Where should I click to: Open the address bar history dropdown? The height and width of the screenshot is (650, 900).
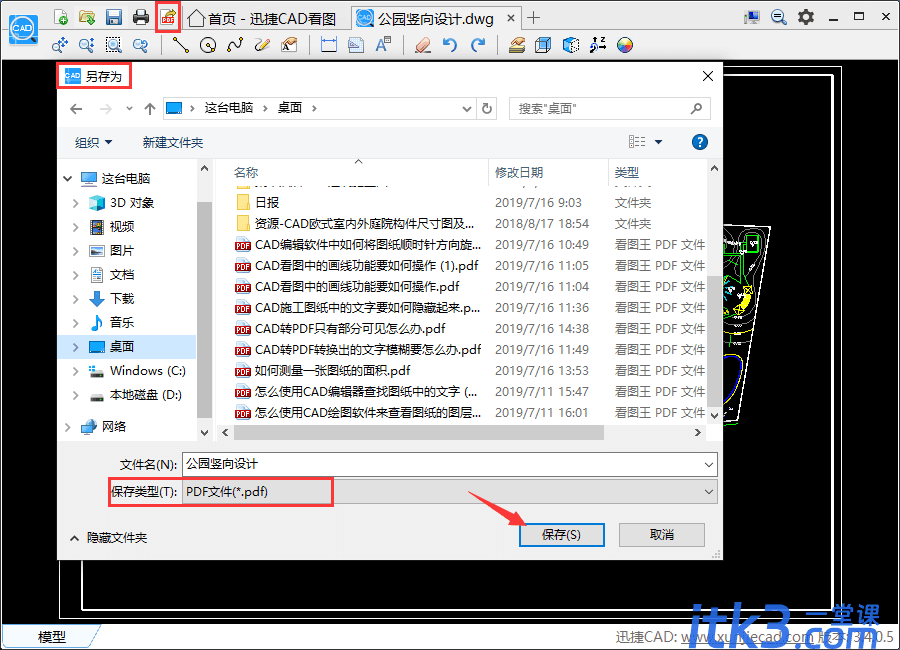pos(467,109)
